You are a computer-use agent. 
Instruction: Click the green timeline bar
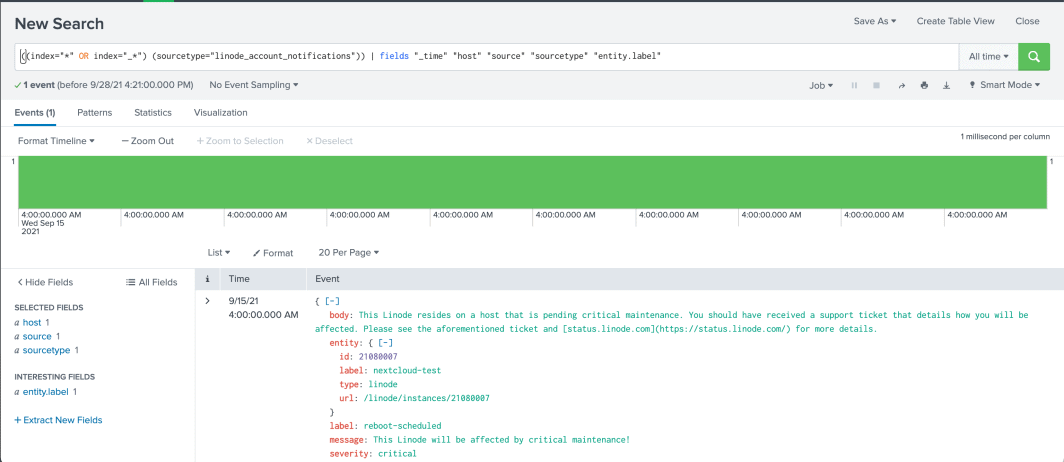pos(532,181)
